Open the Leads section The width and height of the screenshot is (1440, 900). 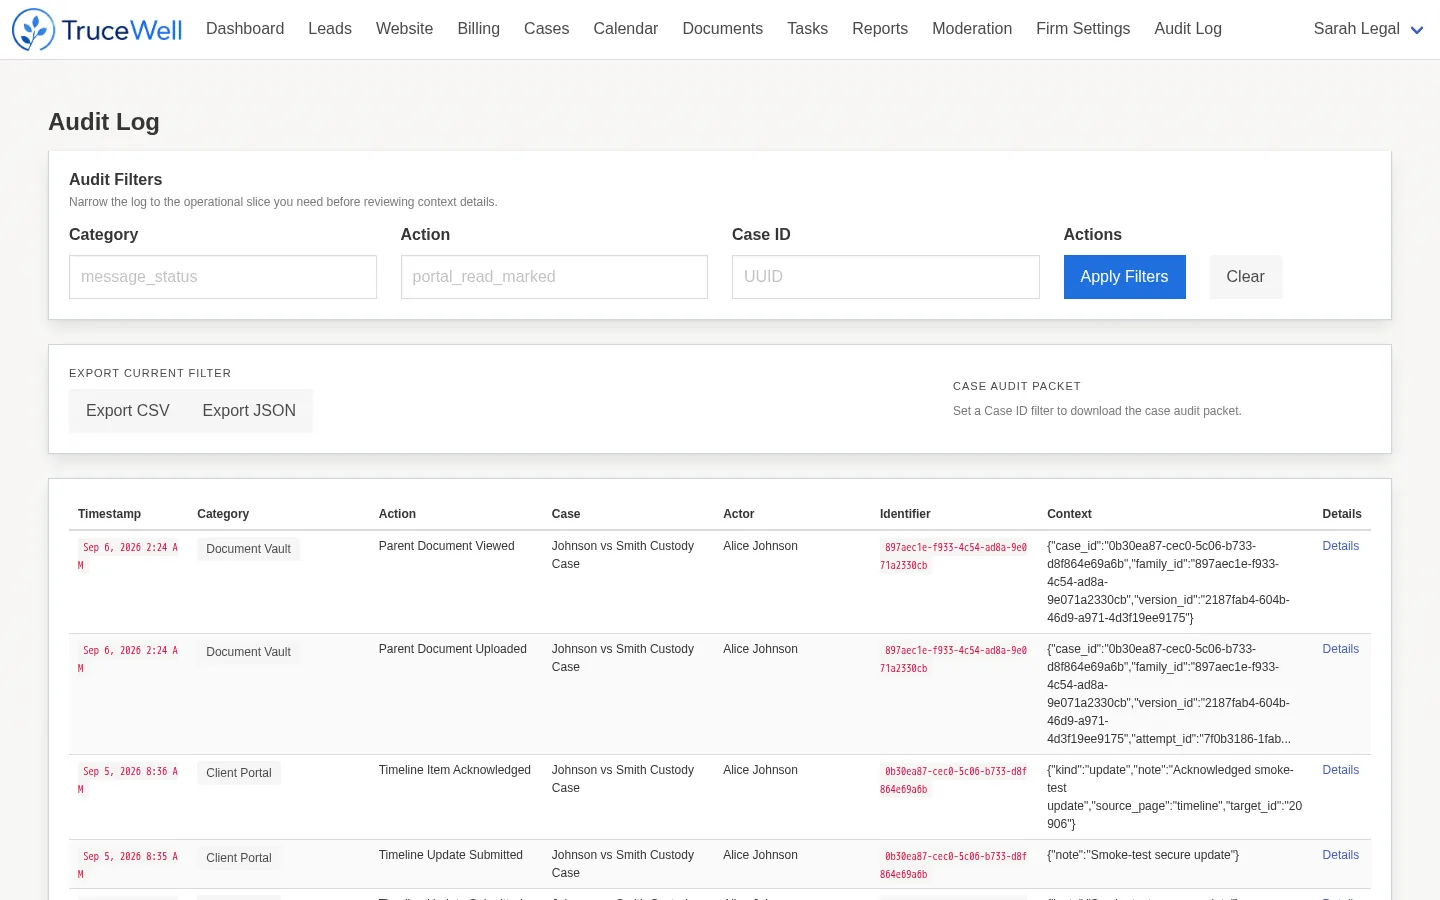(x=330, y=29)
